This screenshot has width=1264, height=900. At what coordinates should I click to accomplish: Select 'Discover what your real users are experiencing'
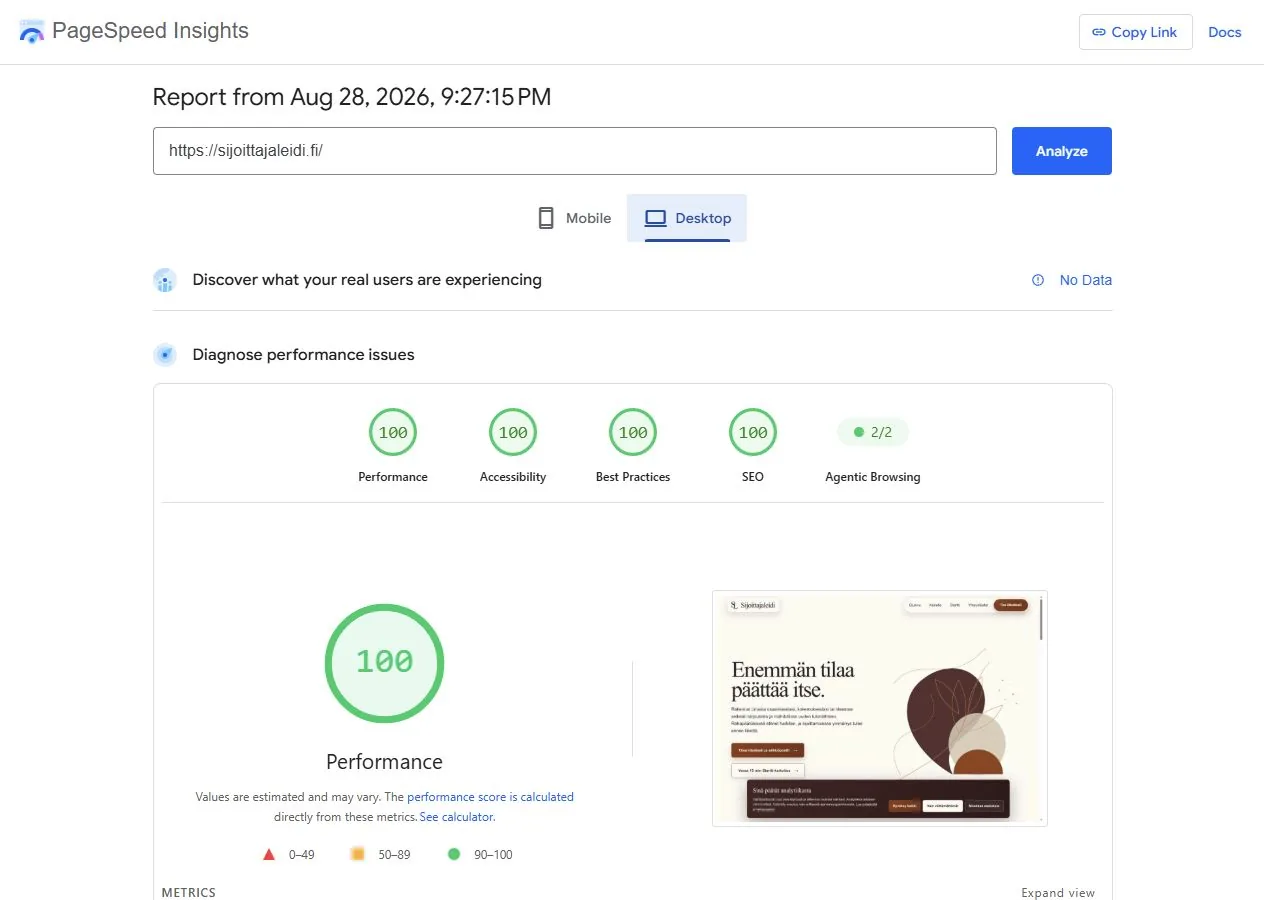367,280
